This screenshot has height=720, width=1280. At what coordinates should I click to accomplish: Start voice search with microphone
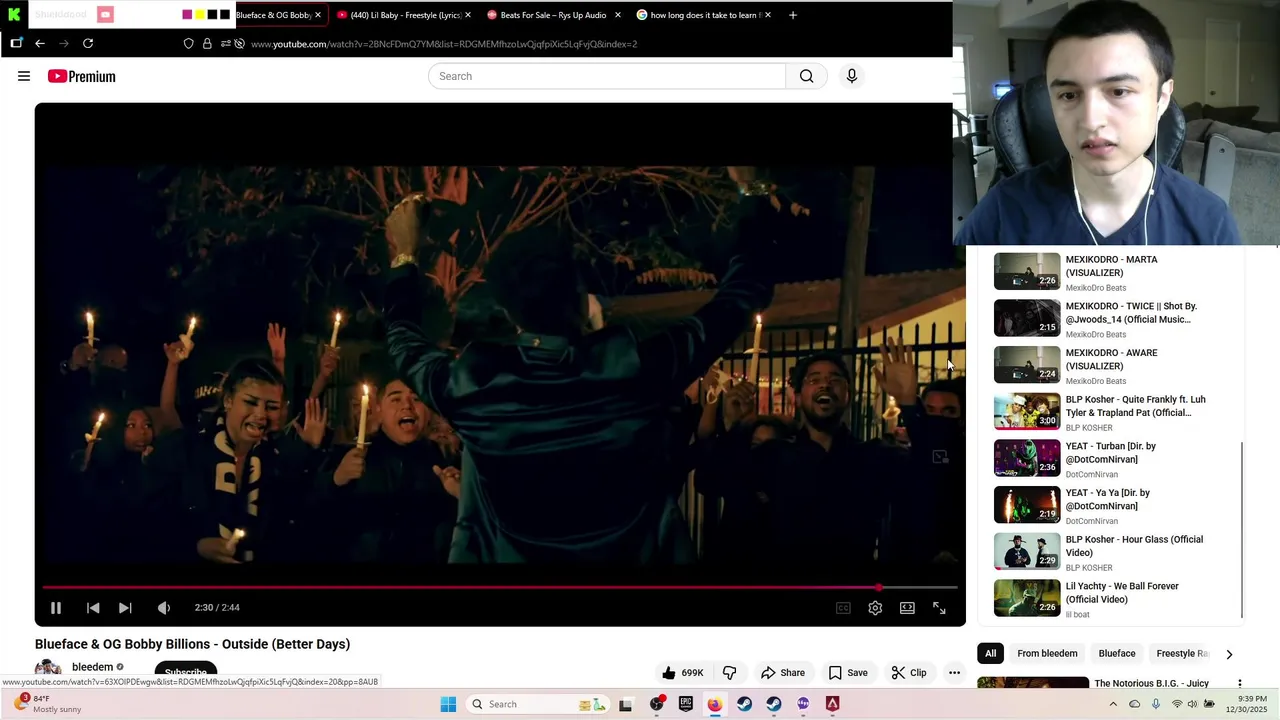point(852,76)
